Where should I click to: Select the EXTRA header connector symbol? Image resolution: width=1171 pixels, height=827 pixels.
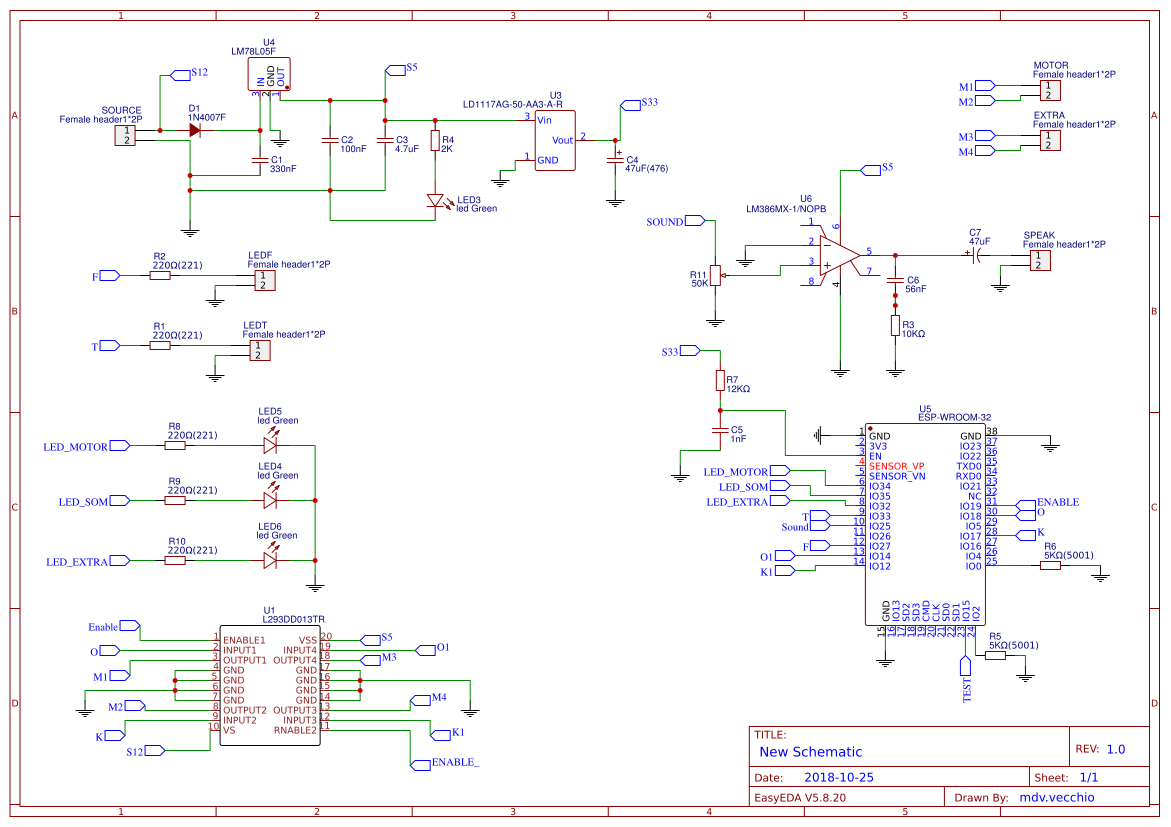(x=1050, y=140)
